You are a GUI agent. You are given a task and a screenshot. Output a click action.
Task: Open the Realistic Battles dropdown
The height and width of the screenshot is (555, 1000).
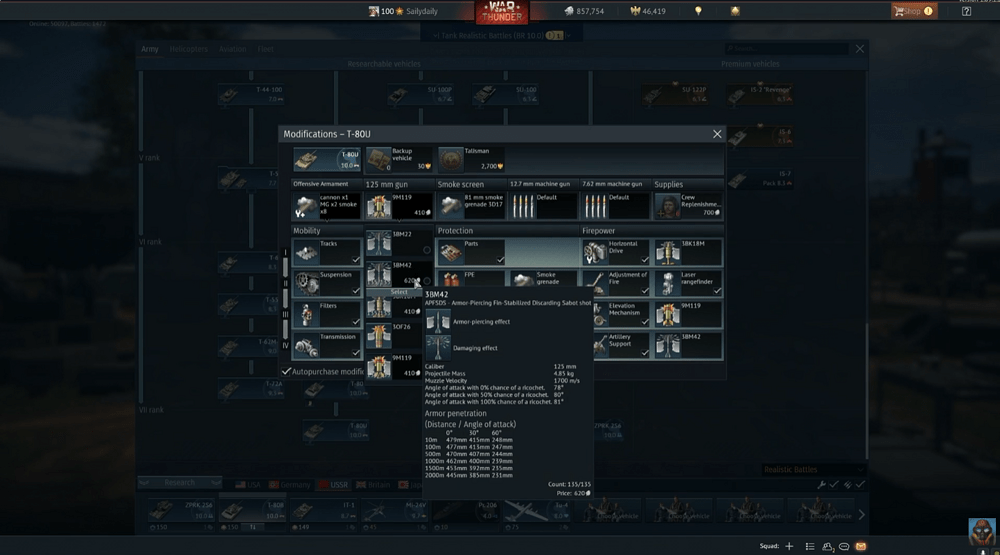click(x=814, y=470)
